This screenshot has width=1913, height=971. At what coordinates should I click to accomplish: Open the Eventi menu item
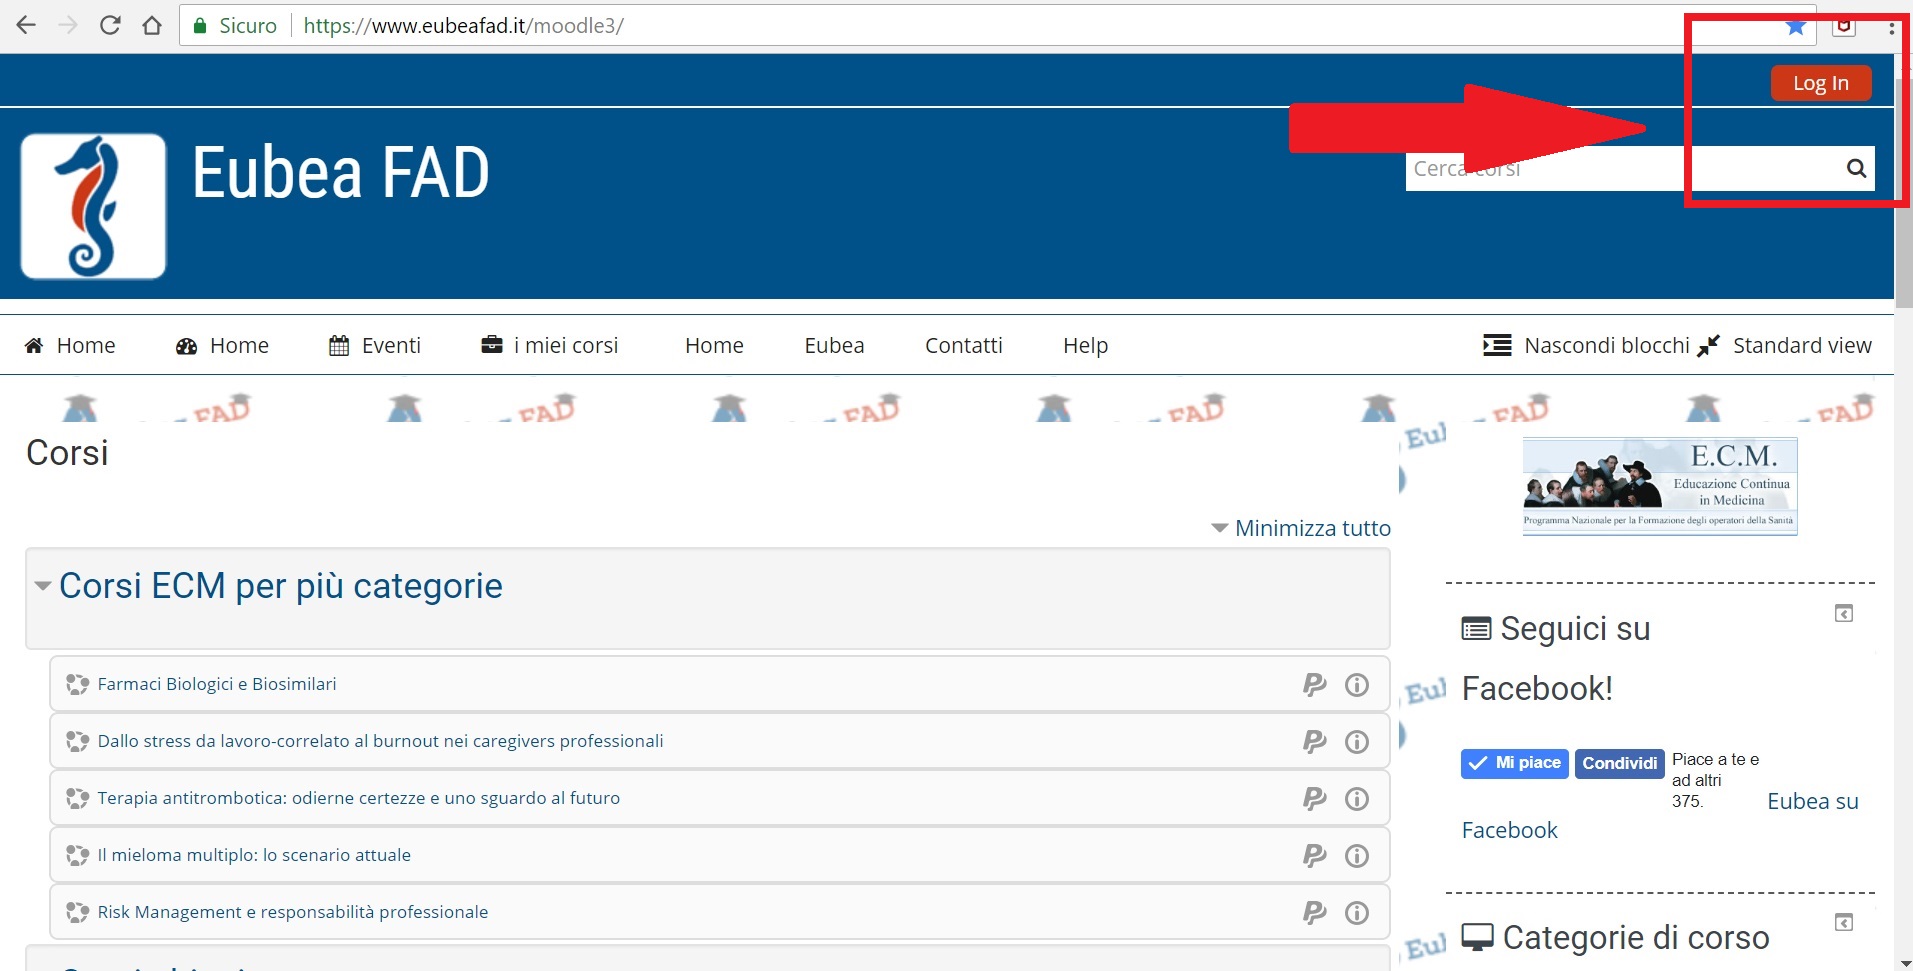[x=375, y=346]
